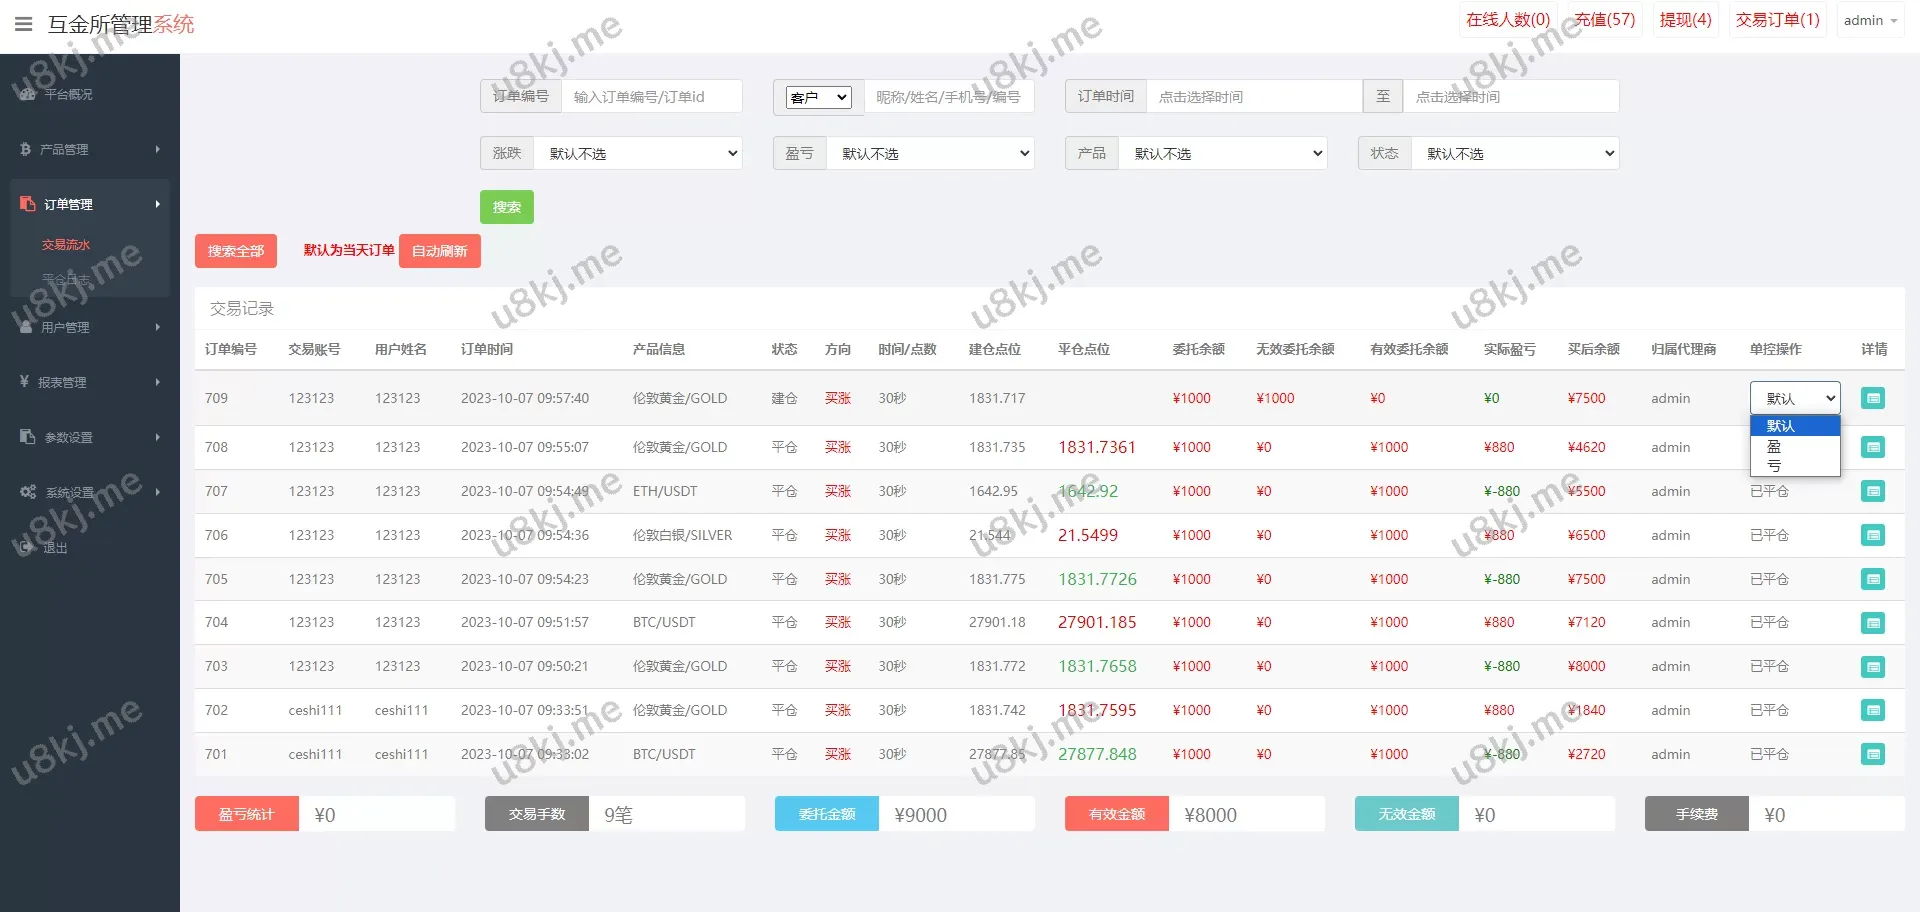The height and width of the screenshot is (912, 1920).
Task: Open the admin user menu
Action: [1869, 20]
